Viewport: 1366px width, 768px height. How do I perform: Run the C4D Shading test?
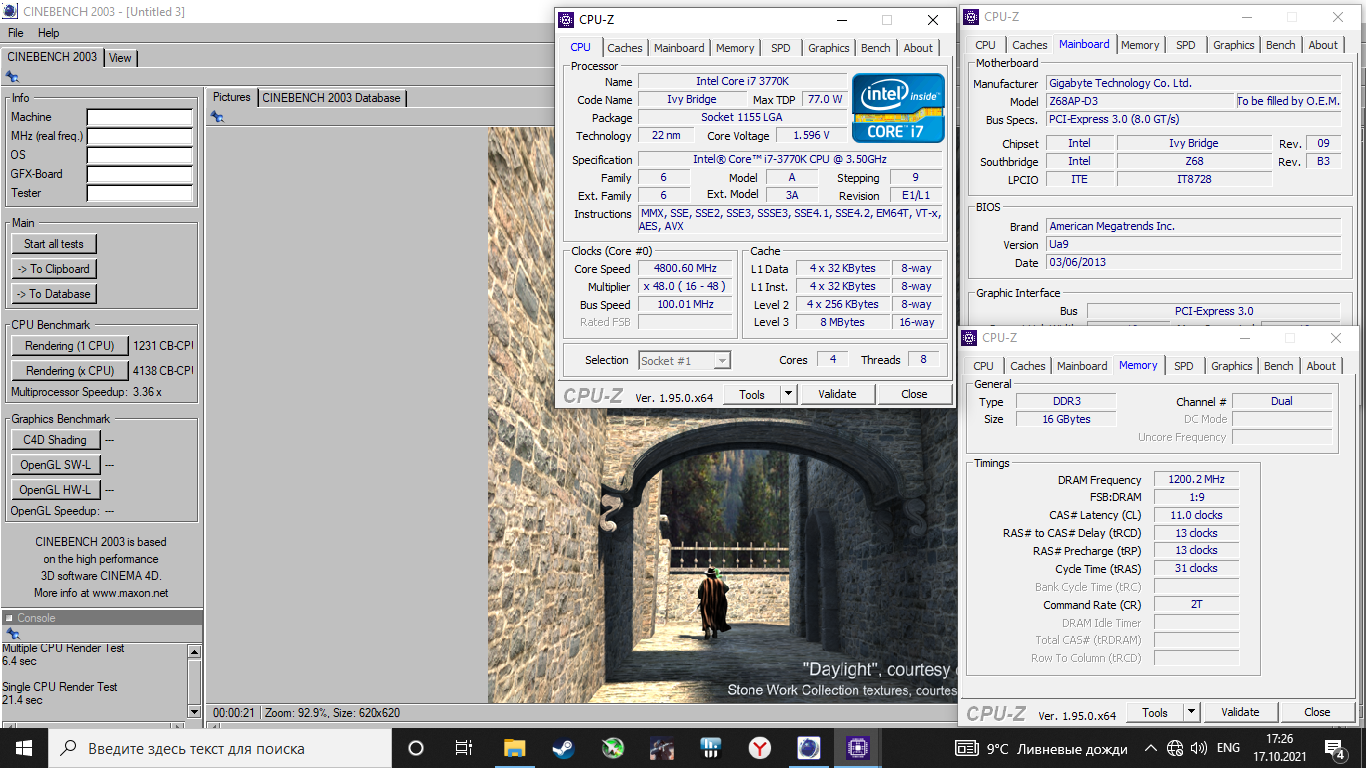pyautogui.click(x=55, y=440)
